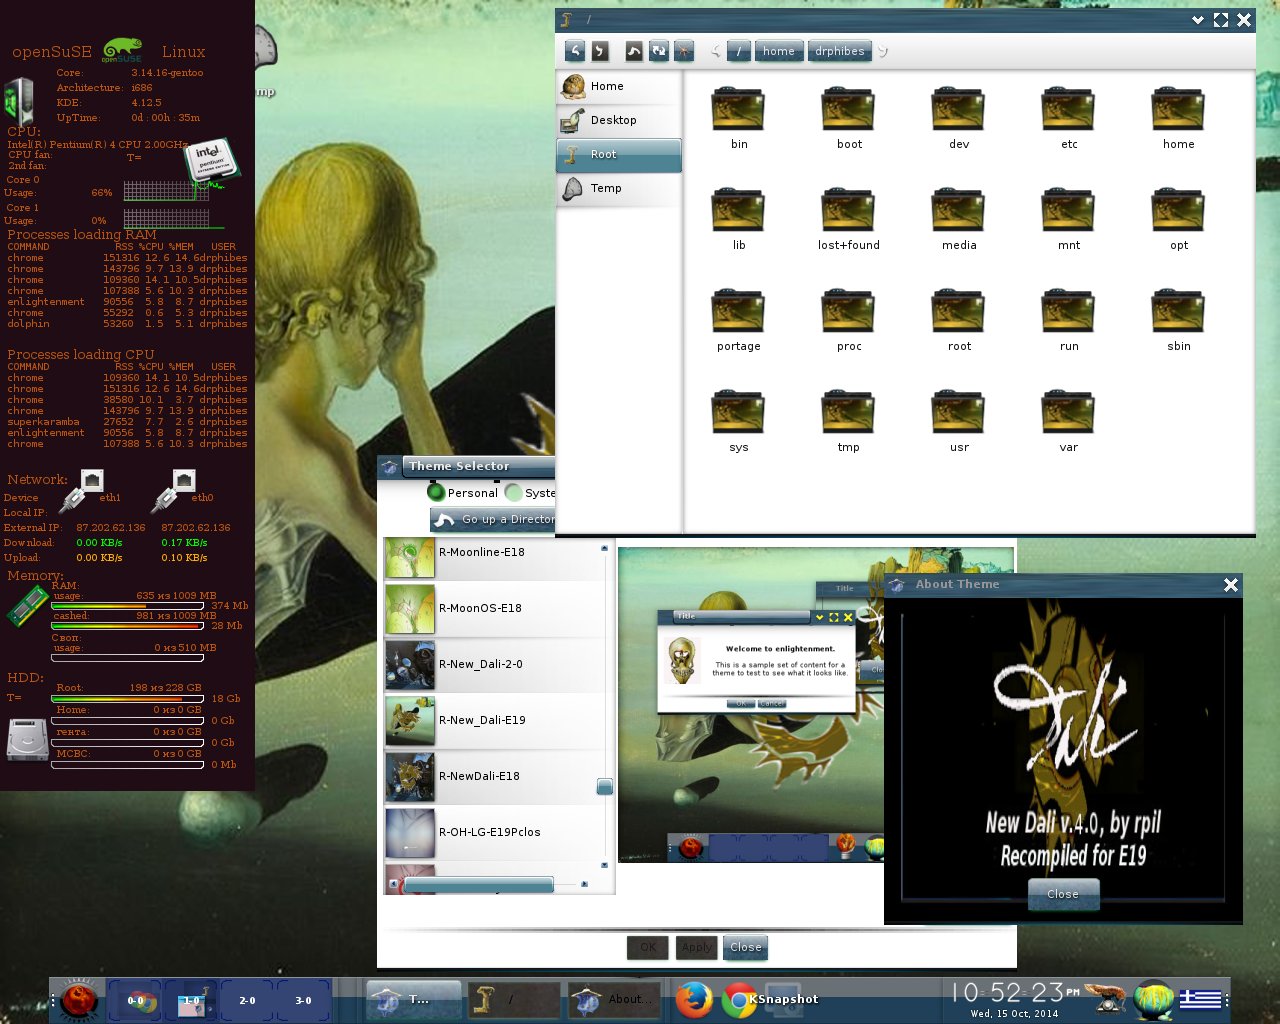Open the media folder
Image resolution: width=1280 pixels, height=1024 pixels.
click(959, 219)
